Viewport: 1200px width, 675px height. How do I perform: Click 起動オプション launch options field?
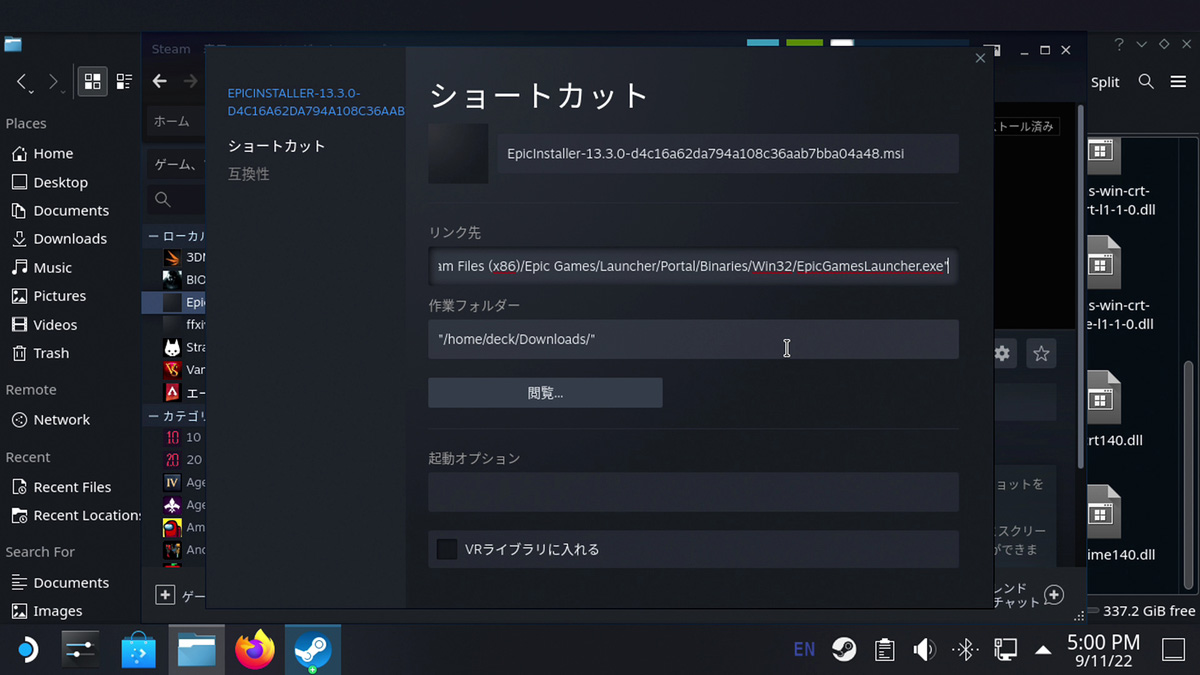click(693, 492)
